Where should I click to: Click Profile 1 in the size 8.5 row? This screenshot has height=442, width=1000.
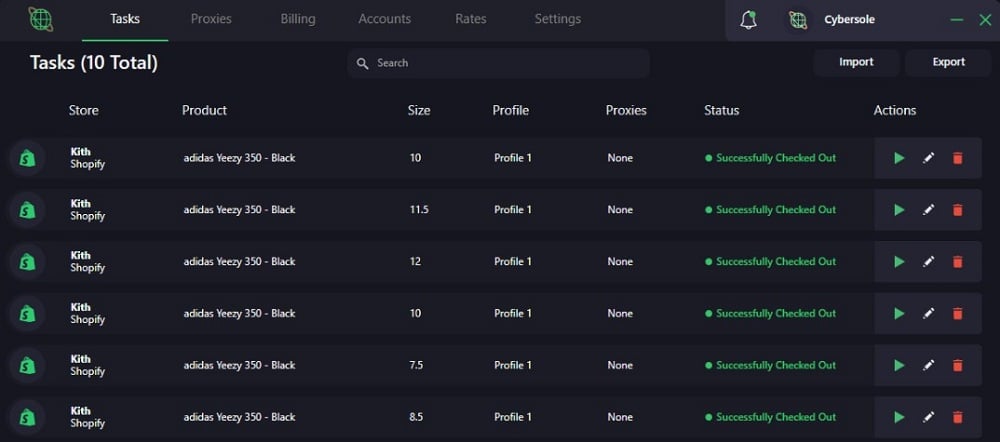[x=513, y=417]
